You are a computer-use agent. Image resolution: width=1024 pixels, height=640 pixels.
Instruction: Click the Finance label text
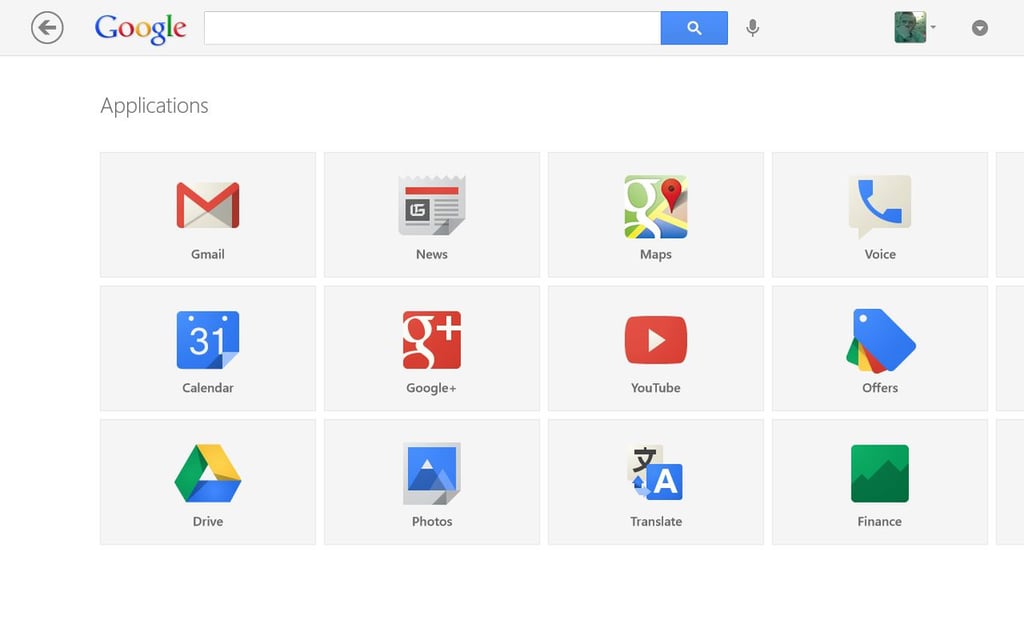coord(880,522)
